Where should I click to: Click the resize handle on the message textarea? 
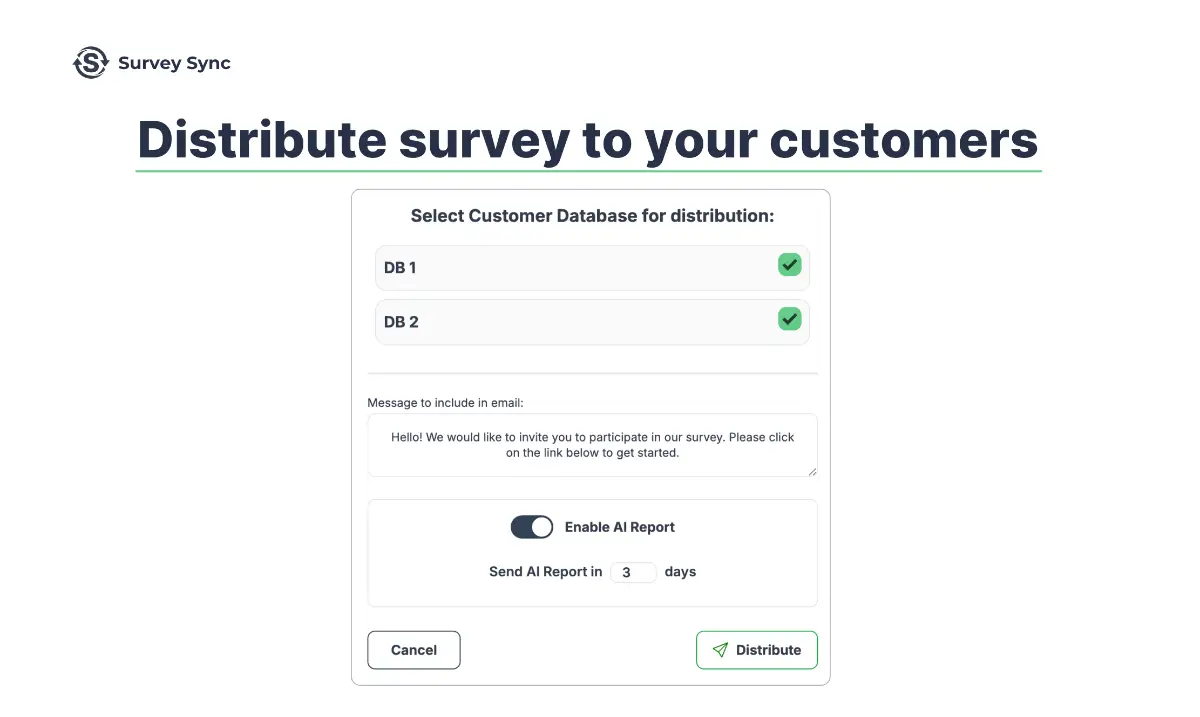click(812, 471)
